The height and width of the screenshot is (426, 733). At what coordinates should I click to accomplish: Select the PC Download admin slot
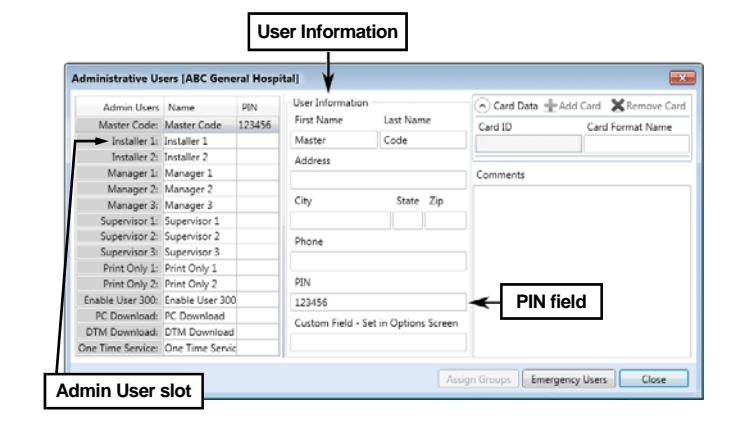pyautogui.click(x=177, y=316)
